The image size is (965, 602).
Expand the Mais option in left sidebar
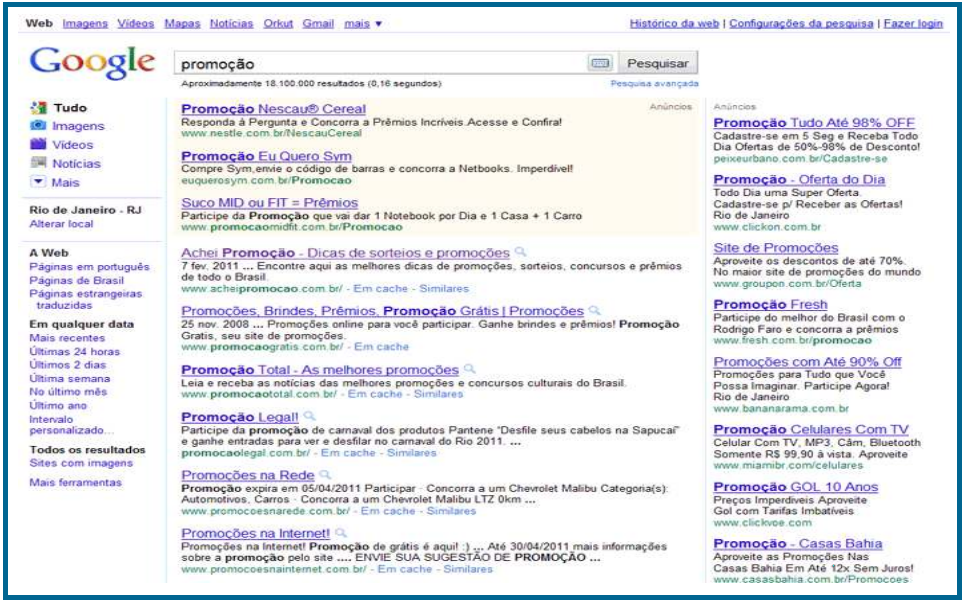tap(38, 182)
